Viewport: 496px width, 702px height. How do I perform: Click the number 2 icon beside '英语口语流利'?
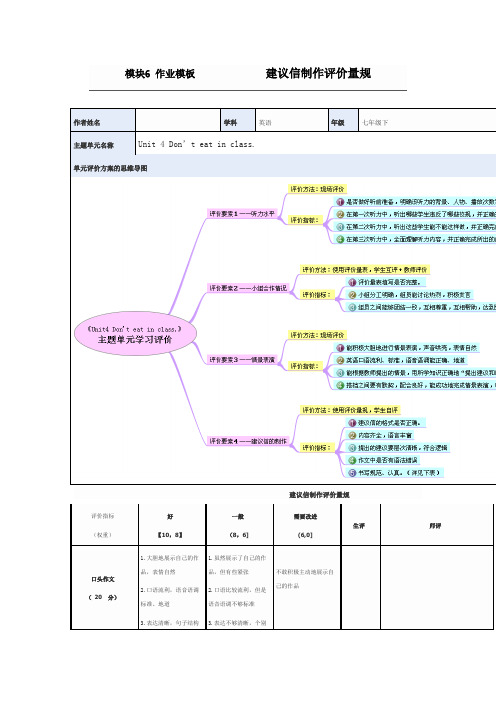point(340,360)
